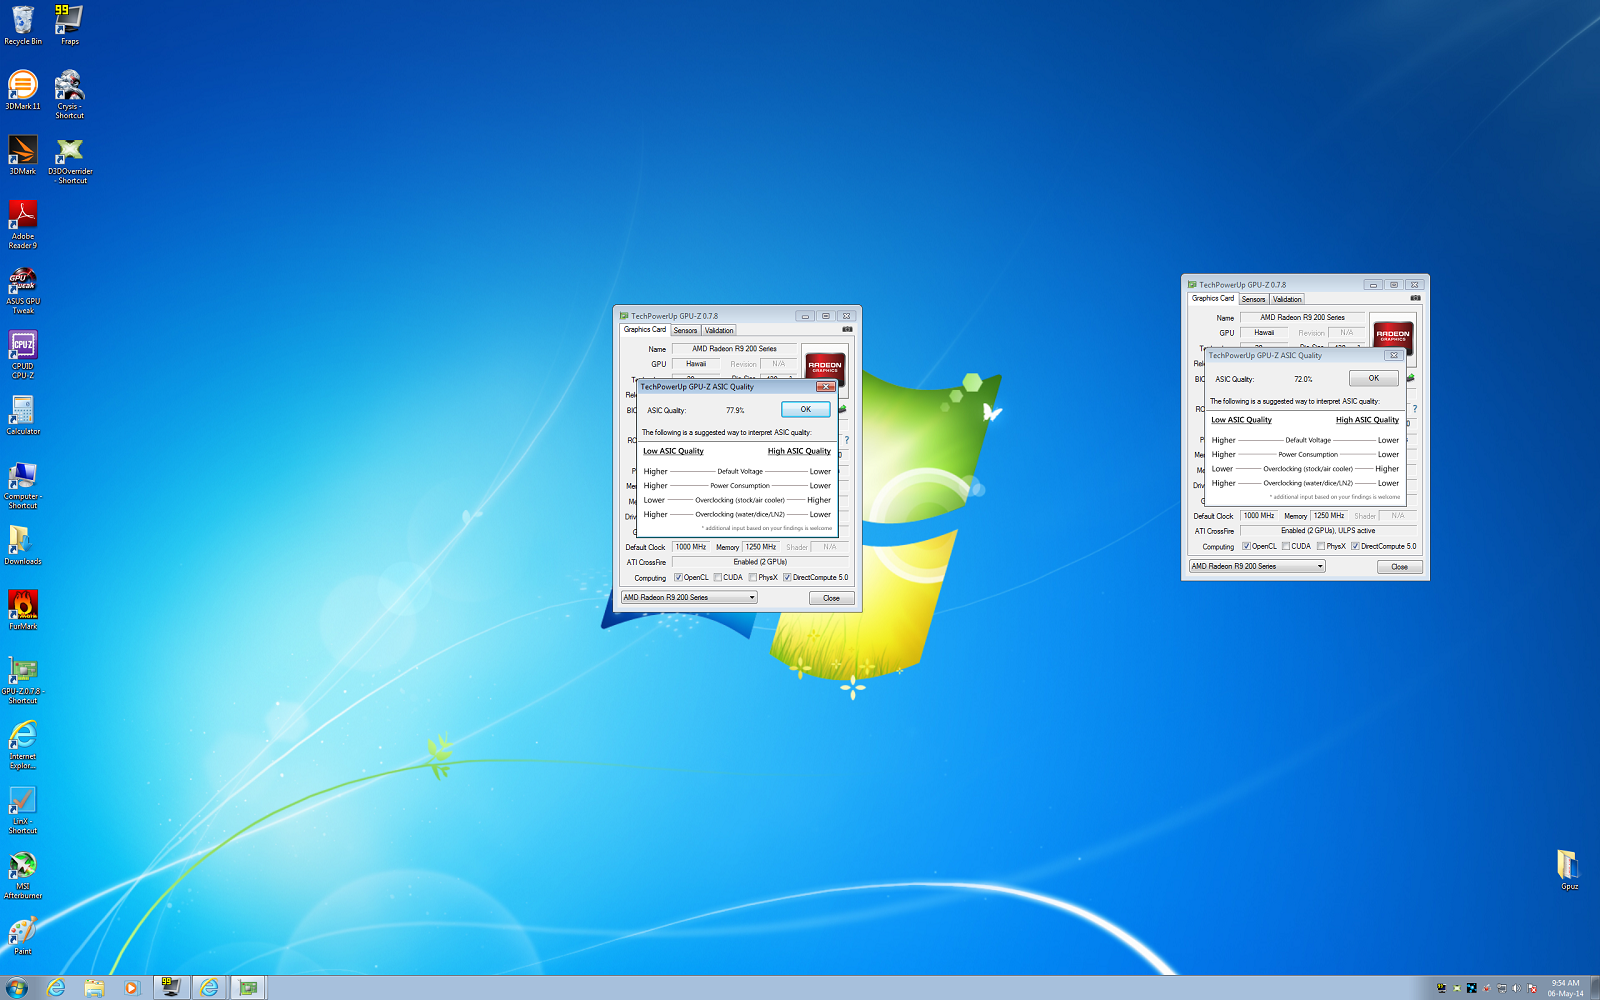Screen dimensions: 1600x1000
Task: Click the 1000 MHz Default Clock field in right GPU-Z
Action: click(1259, 516)
